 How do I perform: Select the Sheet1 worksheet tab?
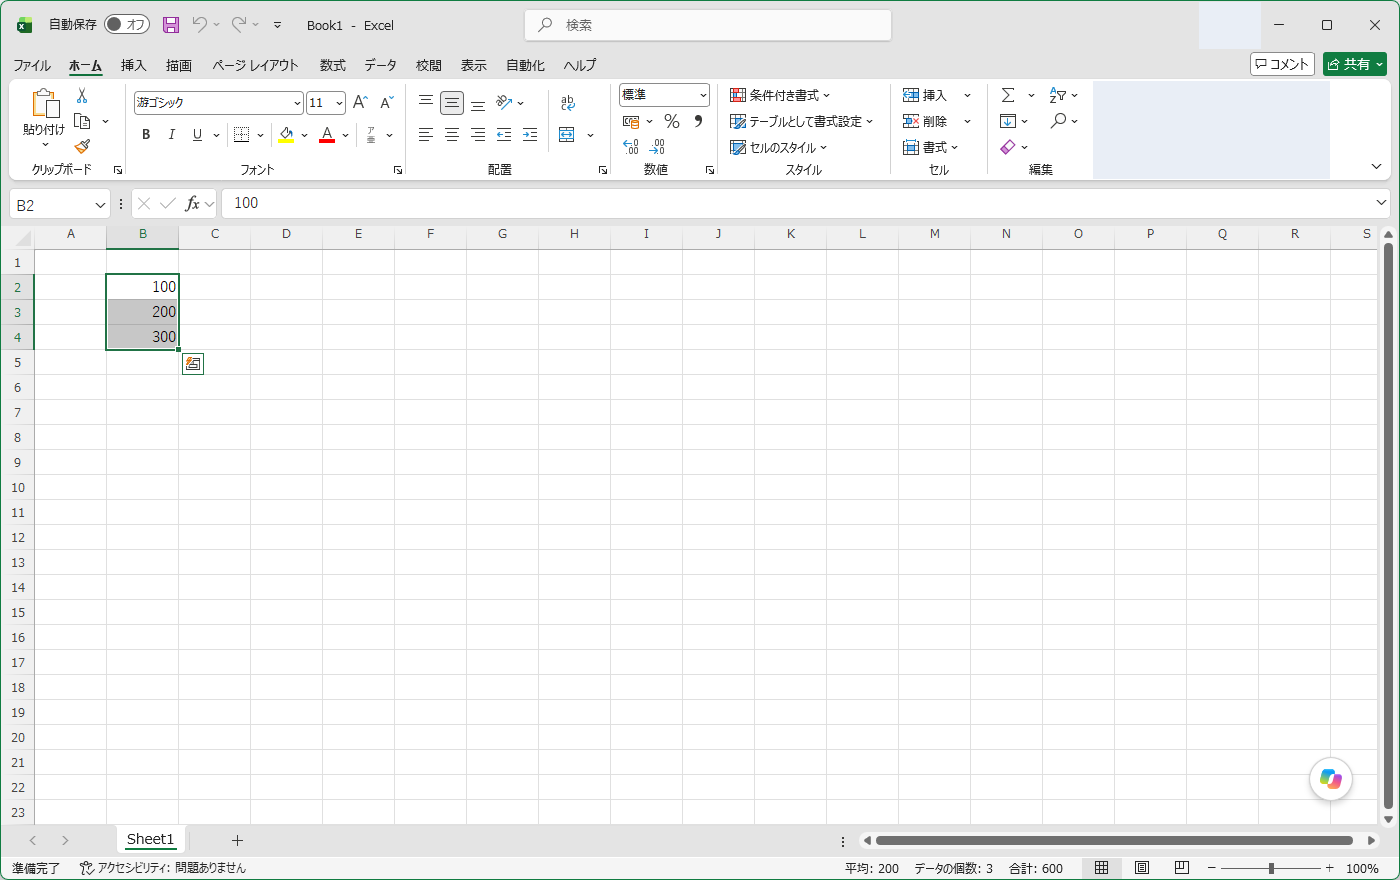[x=150, y=840]
